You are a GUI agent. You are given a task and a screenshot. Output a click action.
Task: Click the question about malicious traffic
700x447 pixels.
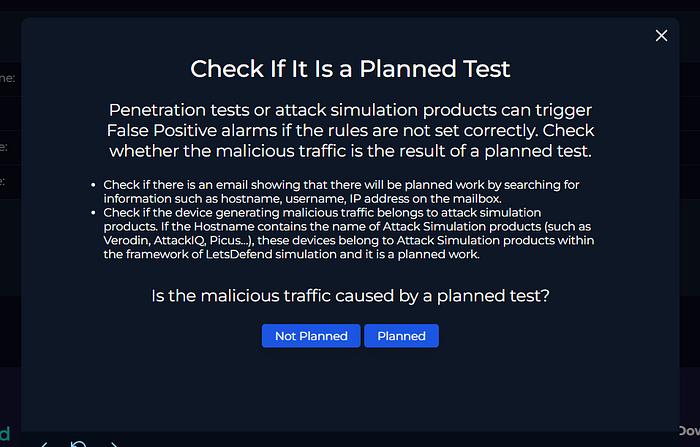pyautogui.click(x=350, y=296)
